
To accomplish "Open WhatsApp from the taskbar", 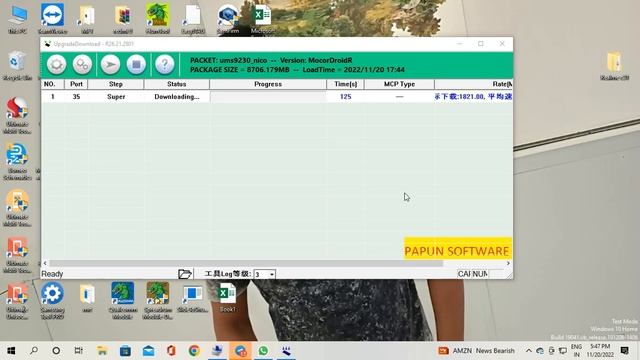I will click(263, 351).
